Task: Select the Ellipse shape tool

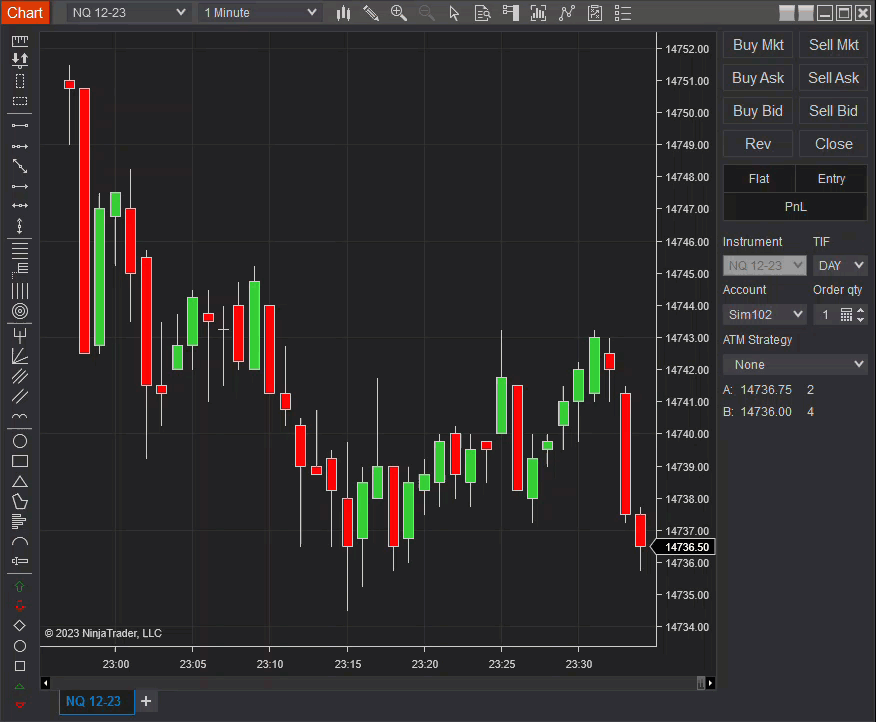Action: (x=20, y=441)
